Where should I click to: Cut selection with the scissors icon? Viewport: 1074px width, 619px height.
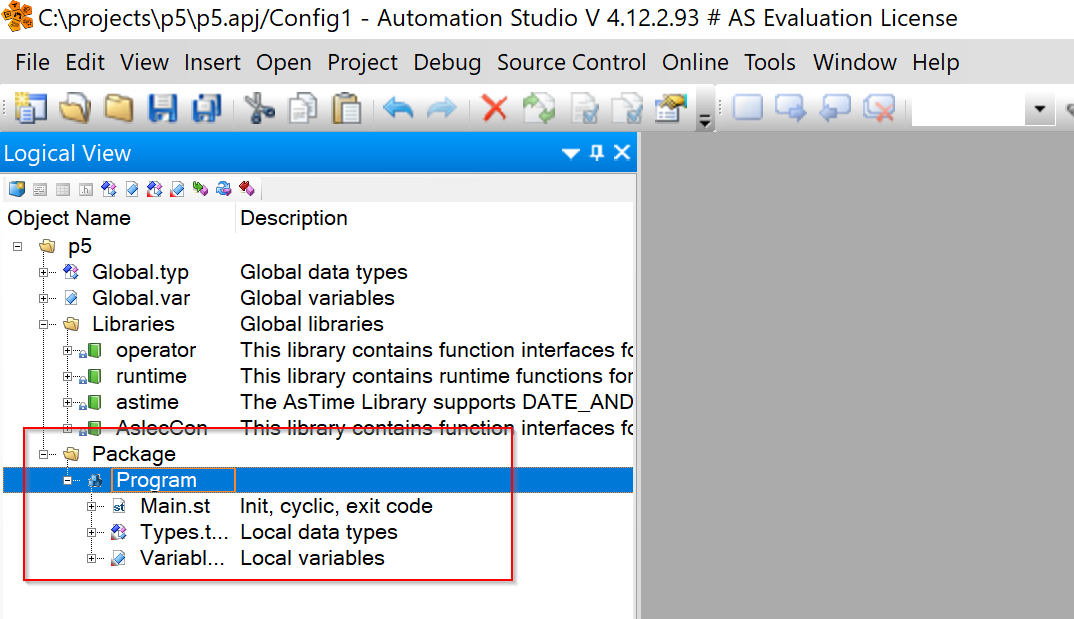(x=259, y=108)
